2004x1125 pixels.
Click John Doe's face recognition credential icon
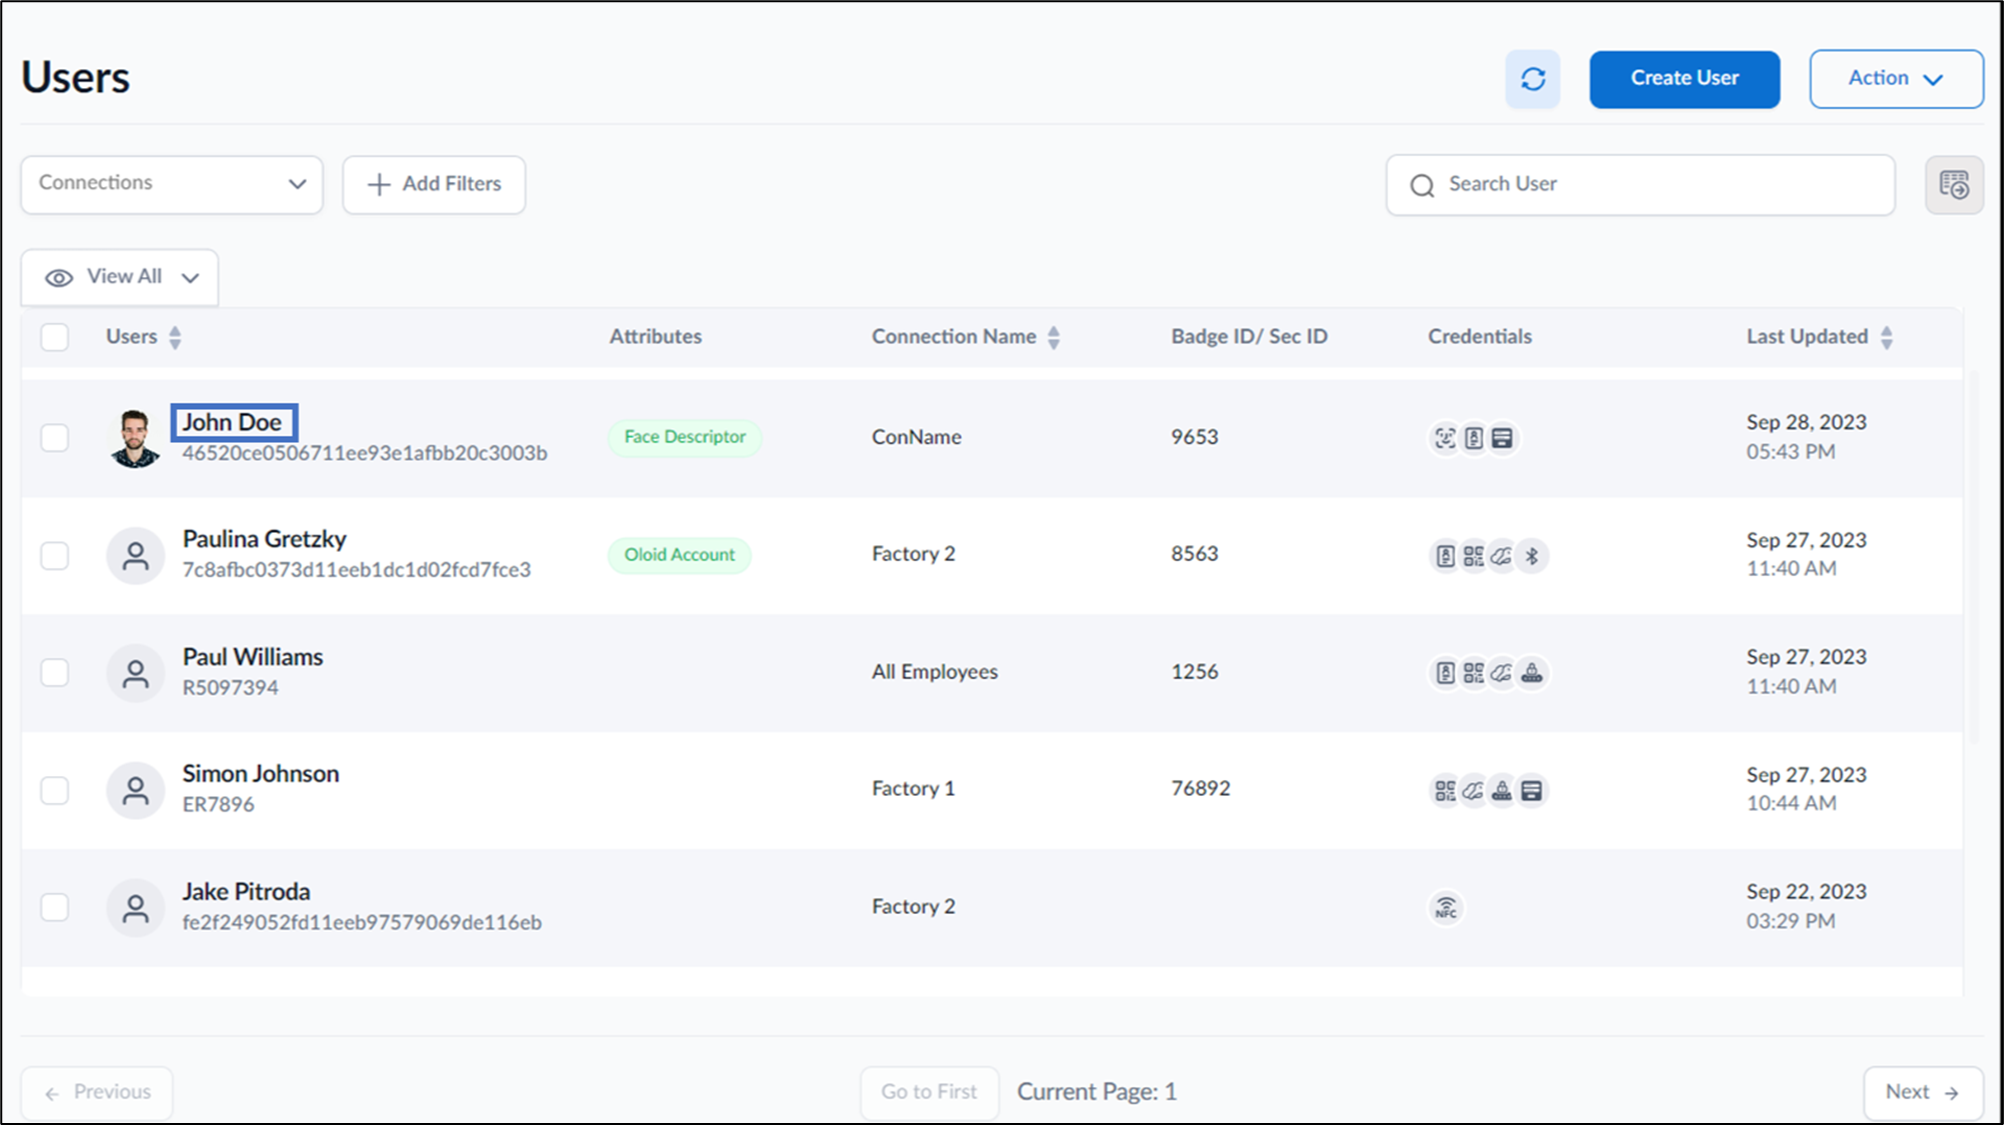1445,438
